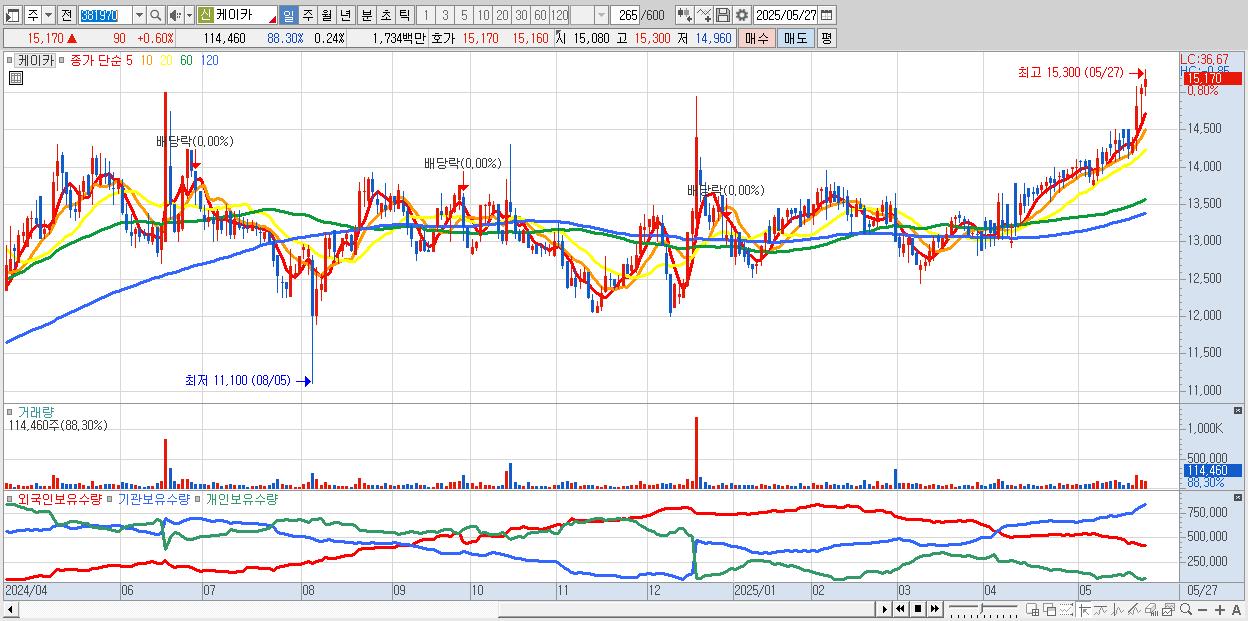Click the 케이카 chart legend label
The image size is (1248, 621).
[34, 60]
